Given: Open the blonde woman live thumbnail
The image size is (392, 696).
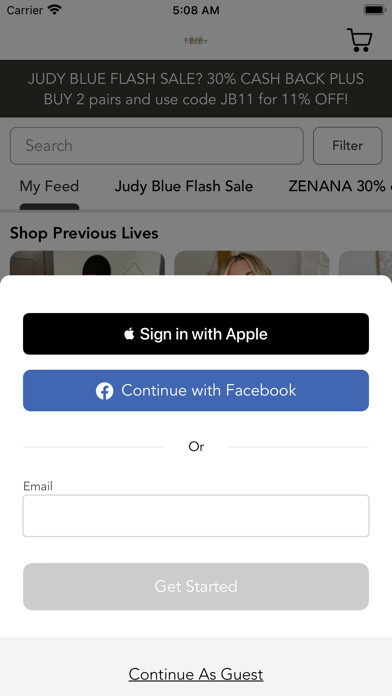Looking at the screenshot, I should tap(252, 263).
